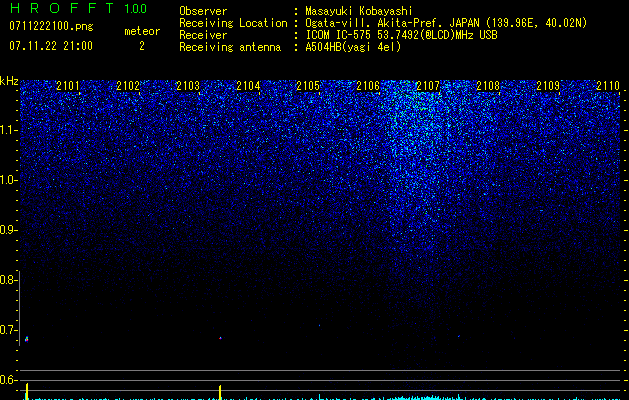Click the HROFFT title text
629x400 pixels.
pyautogui.click(x=62, y=8)
